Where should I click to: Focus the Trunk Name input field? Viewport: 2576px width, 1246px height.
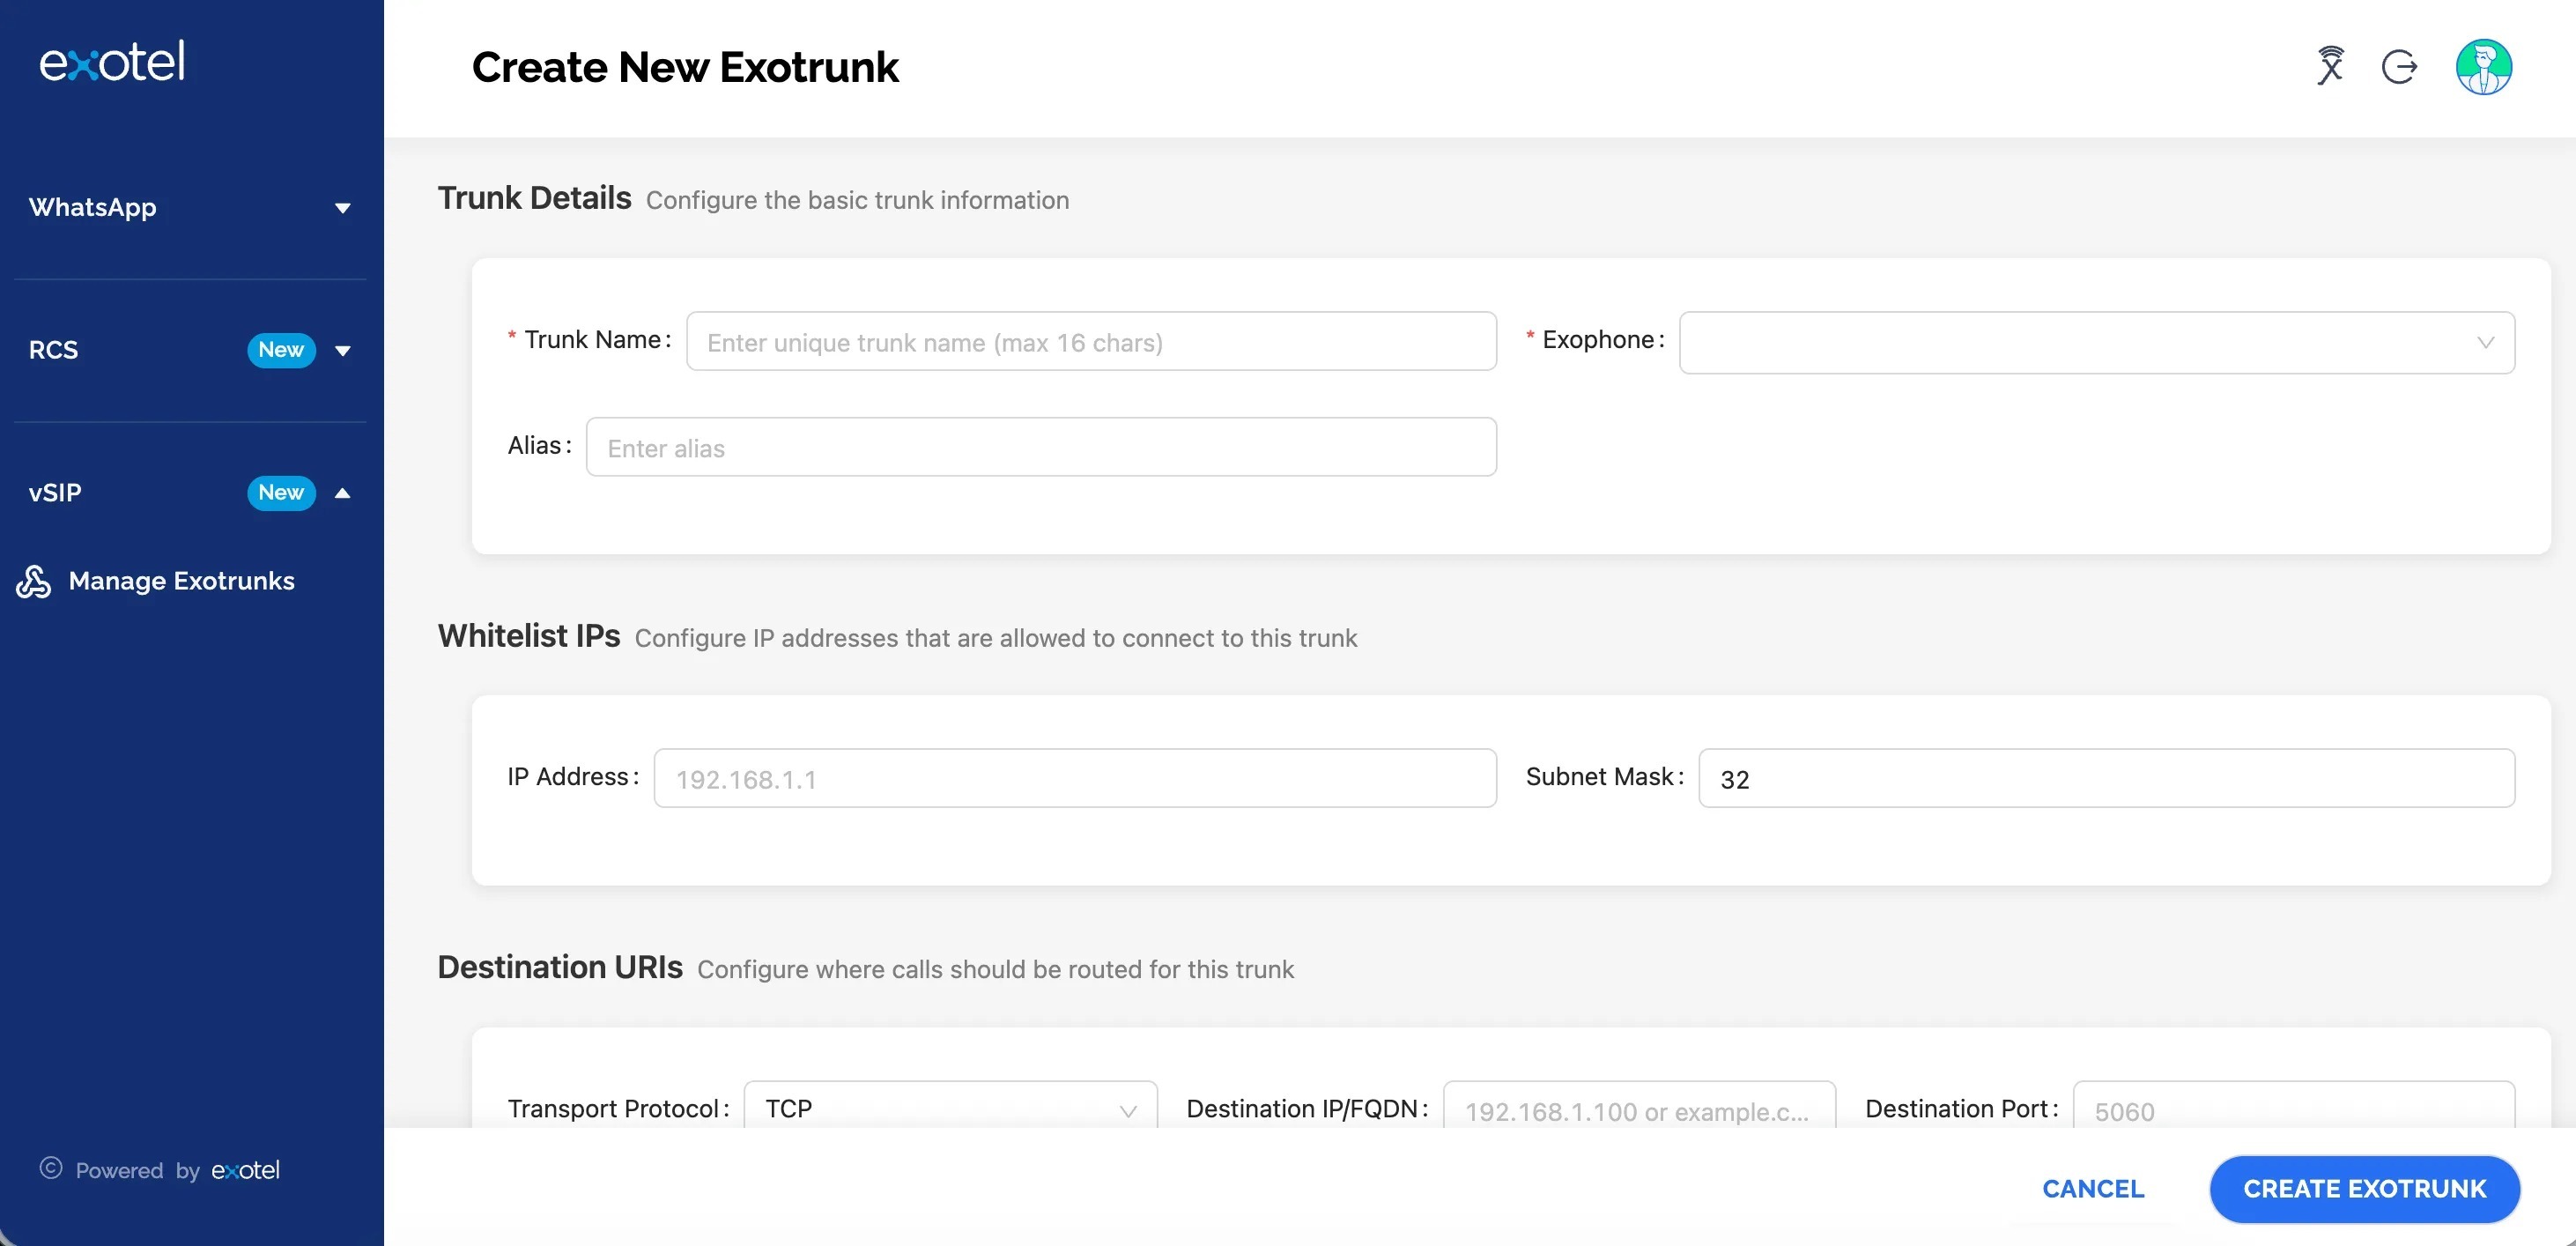(1090, 342)
